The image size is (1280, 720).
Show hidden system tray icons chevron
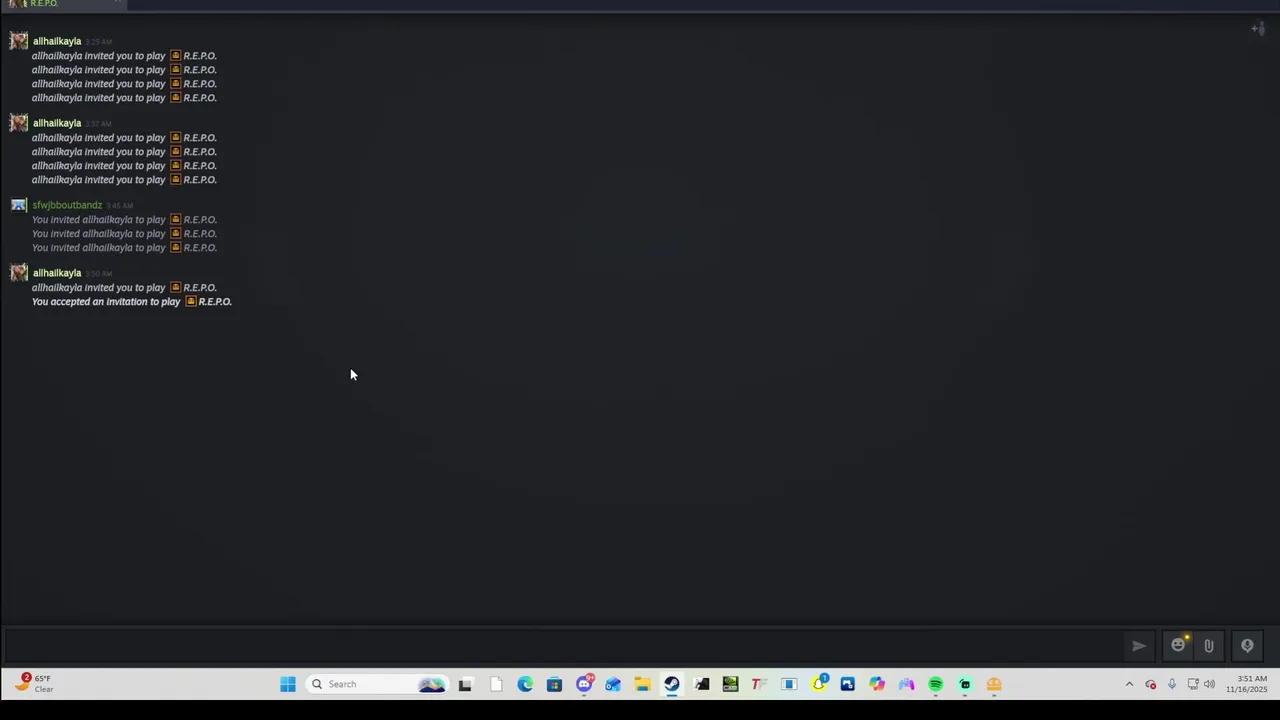tap(1129, 684)
